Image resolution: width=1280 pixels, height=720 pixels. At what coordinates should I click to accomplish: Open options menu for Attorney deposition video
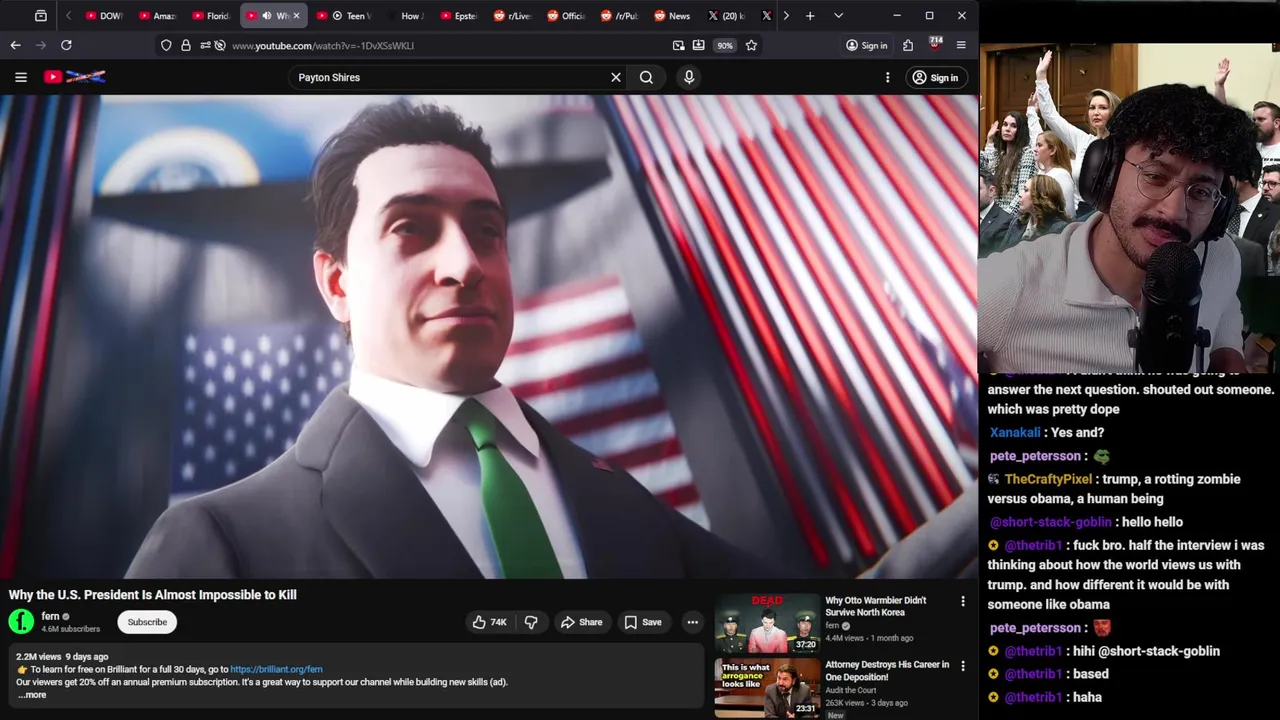(x=963, y=666)
